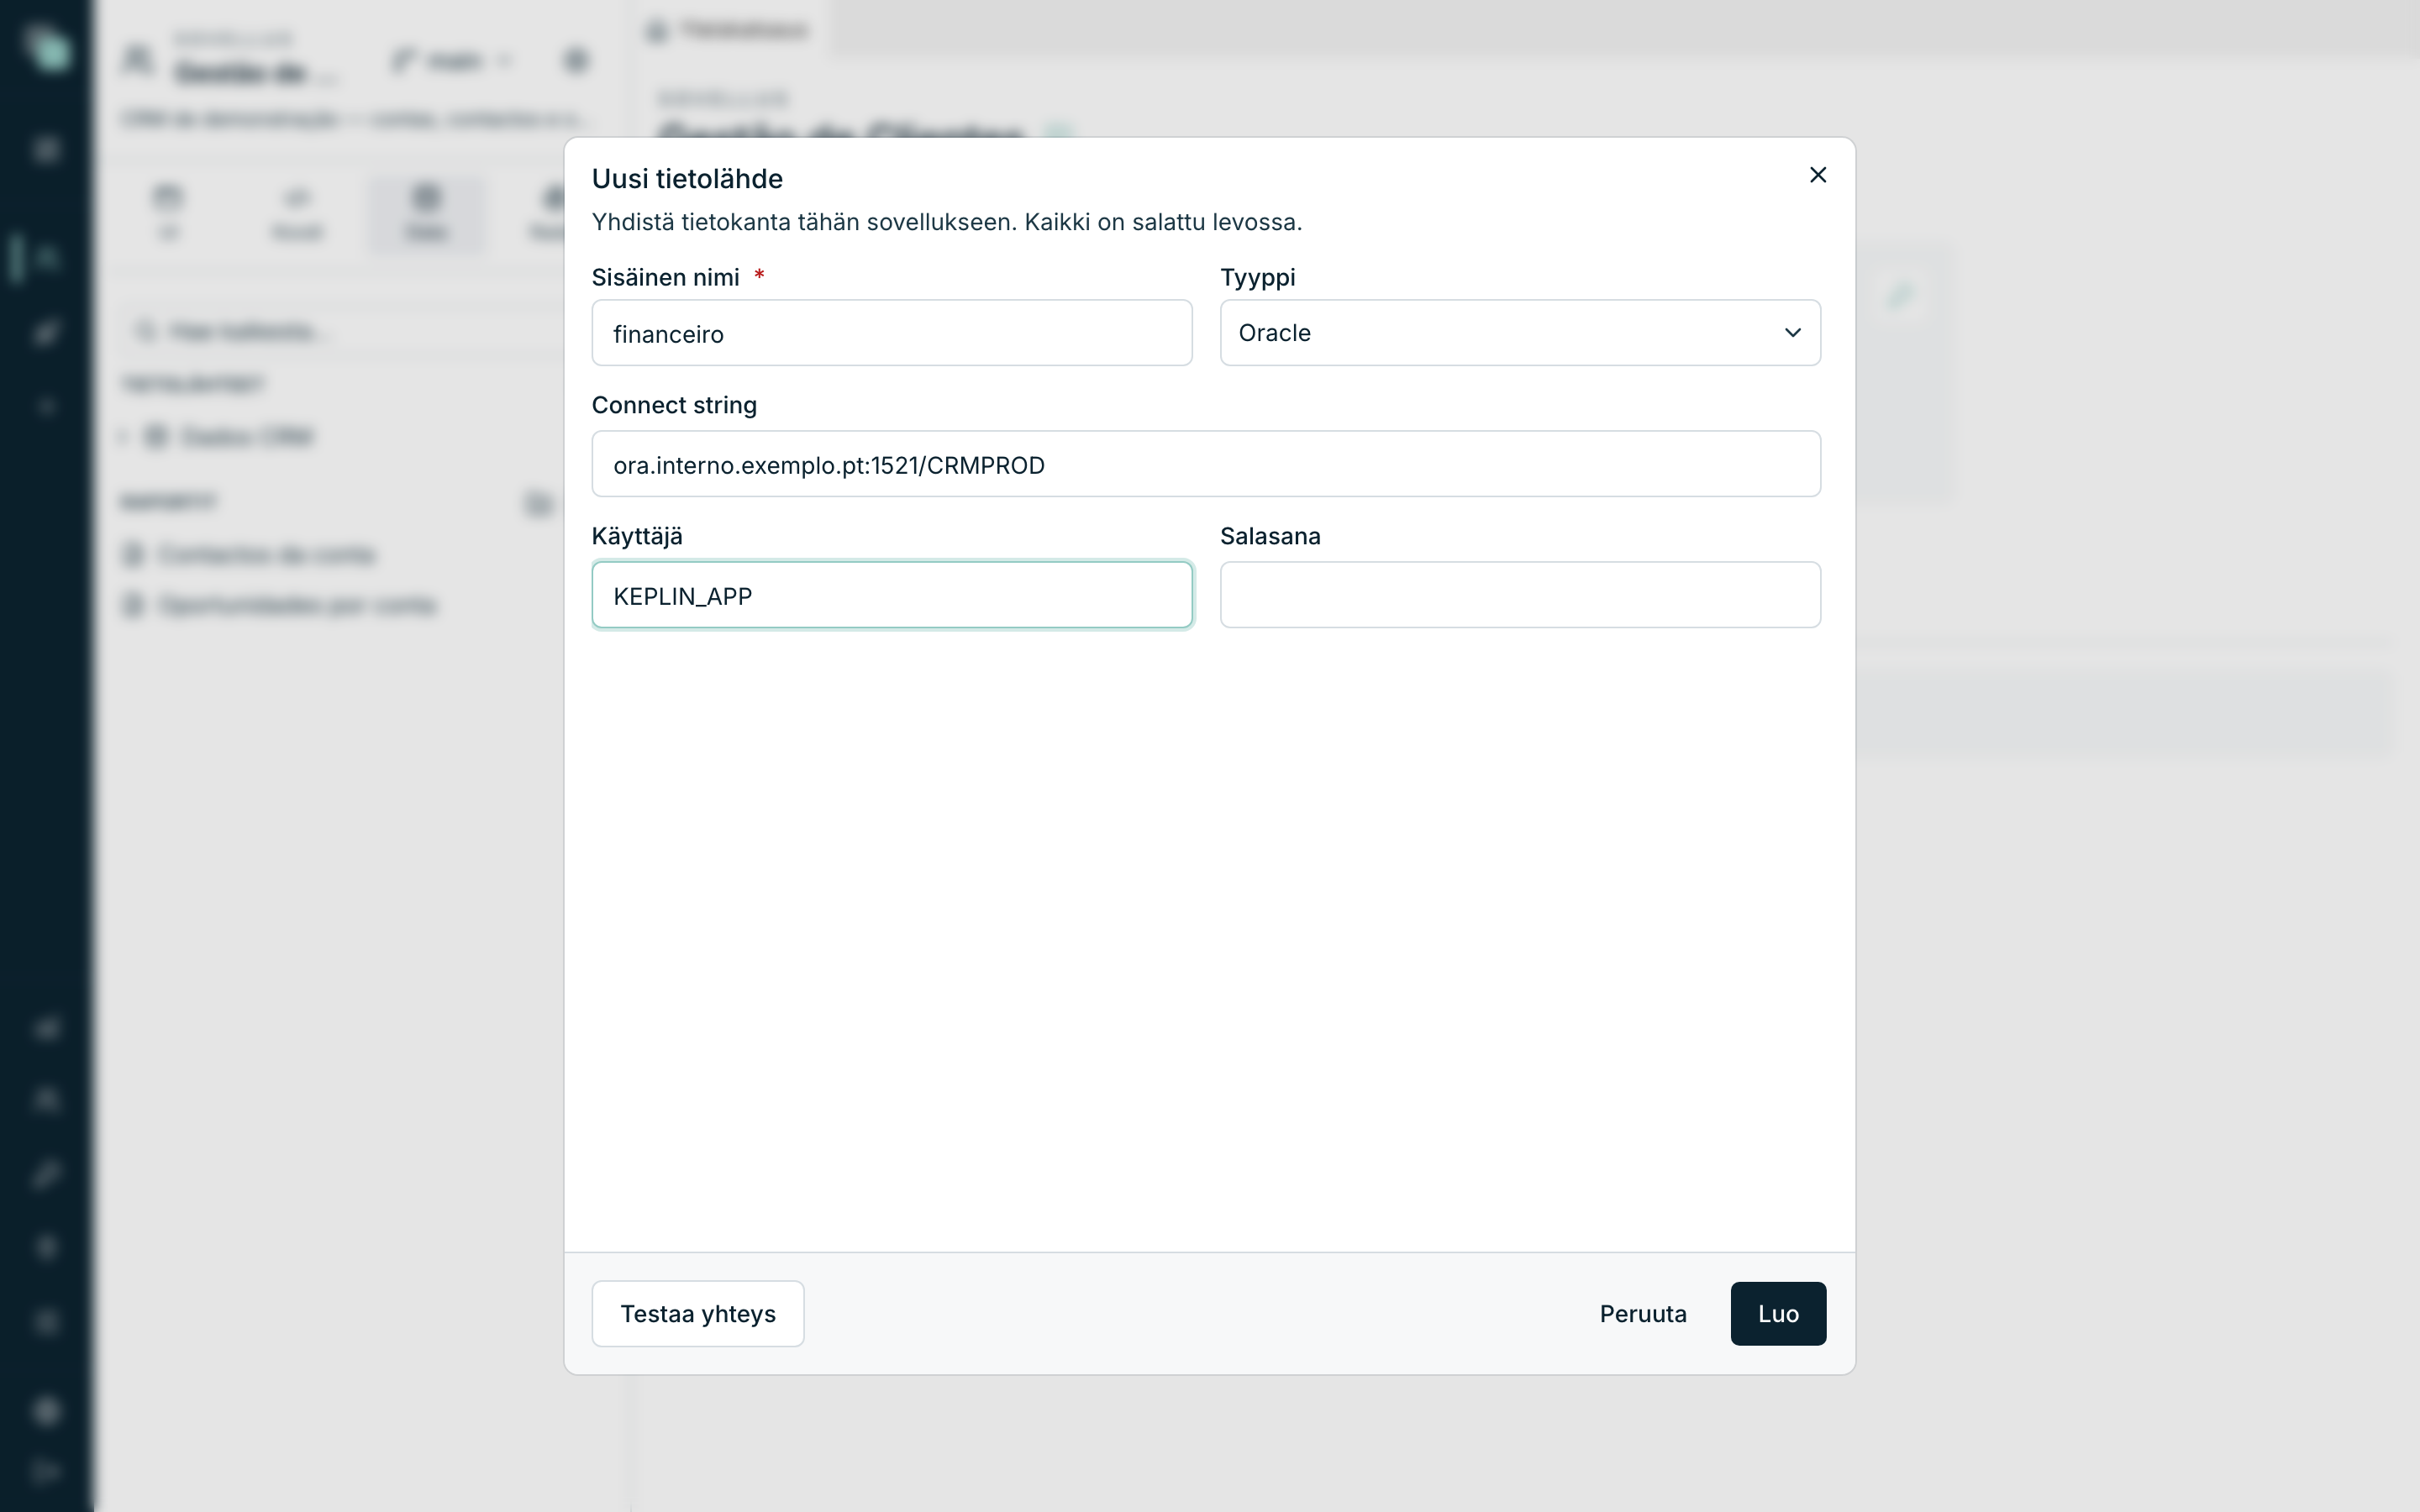Focus the Käyttäjä input field
Image resolution: width=2420 pixels, height=1512 pixels.
(x=892, y=595)
